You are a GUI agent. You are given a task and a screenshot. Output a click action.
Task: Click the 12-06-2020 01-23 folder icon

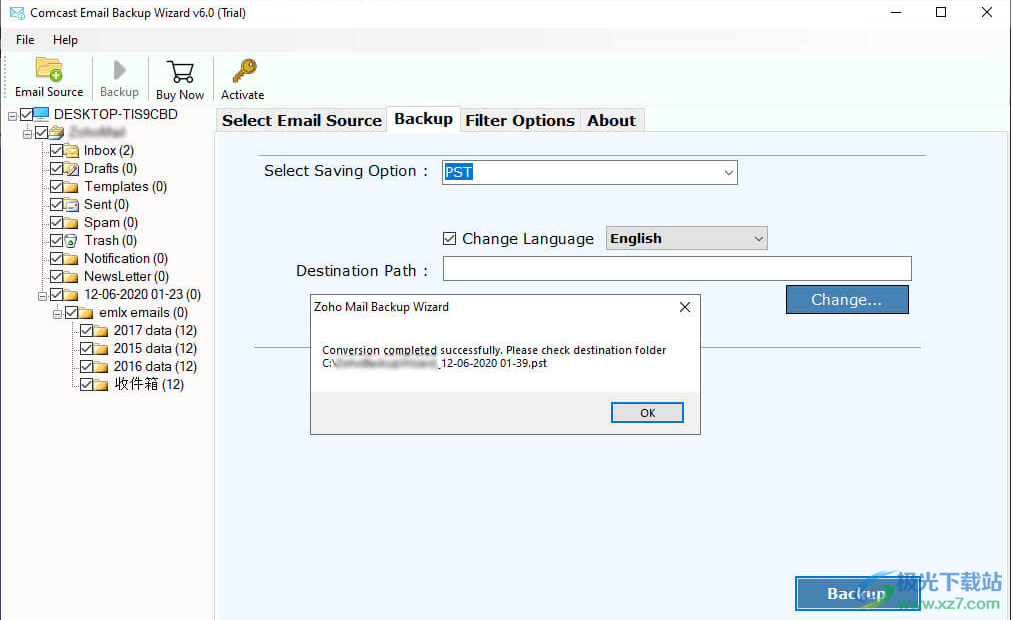pyautogui.click(x=72, y=295)
